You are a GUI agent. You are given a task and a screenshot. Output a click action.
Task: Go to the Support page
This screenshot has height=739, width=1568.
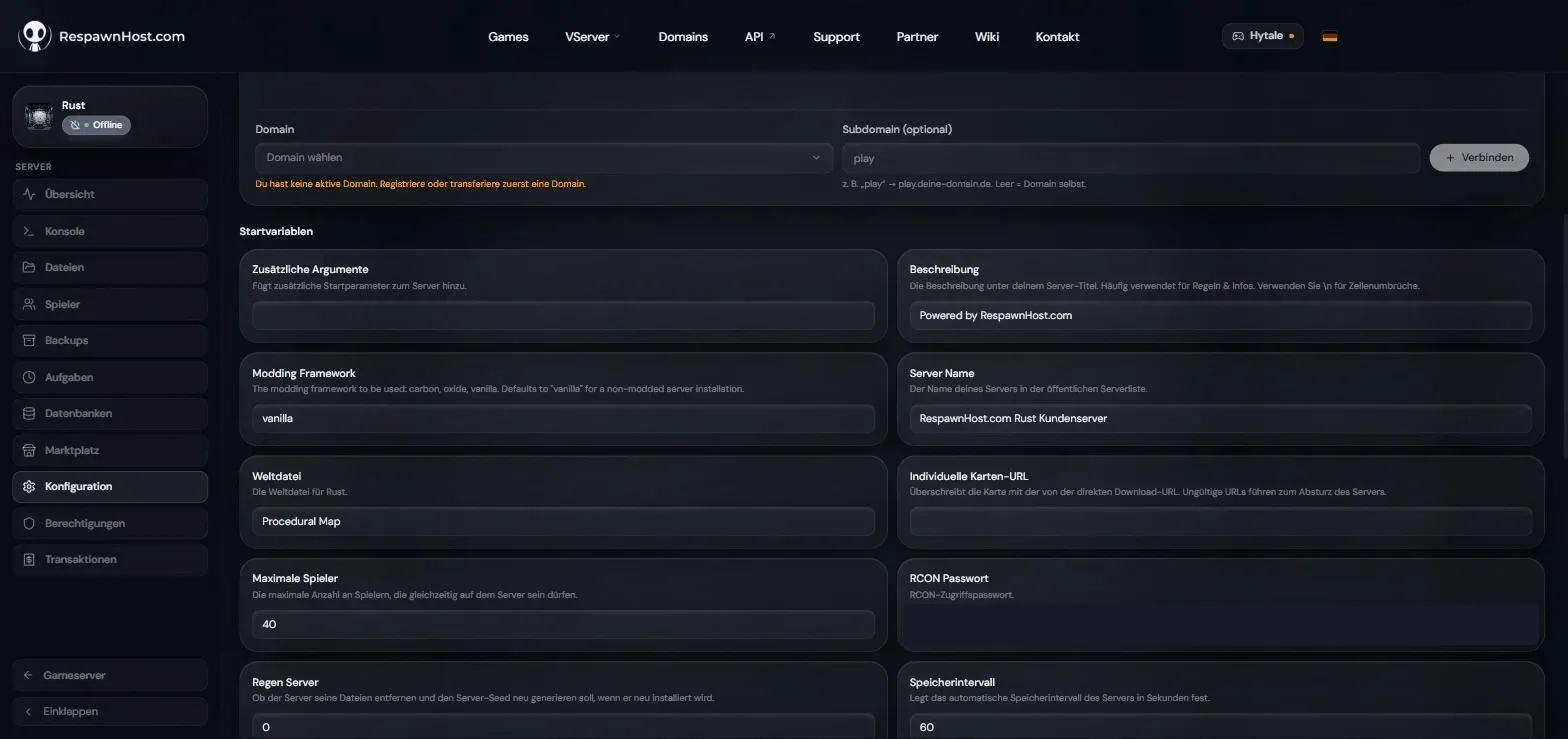pyautogui.click(x=836, y=37)
